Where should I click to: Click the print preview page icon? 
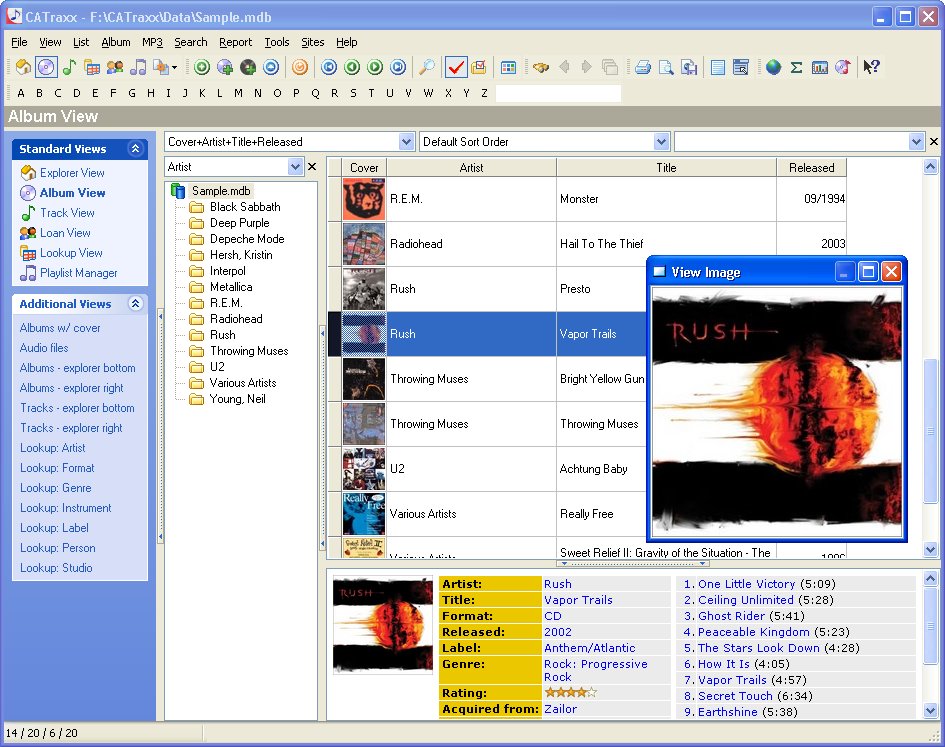[x=666, y=67]
